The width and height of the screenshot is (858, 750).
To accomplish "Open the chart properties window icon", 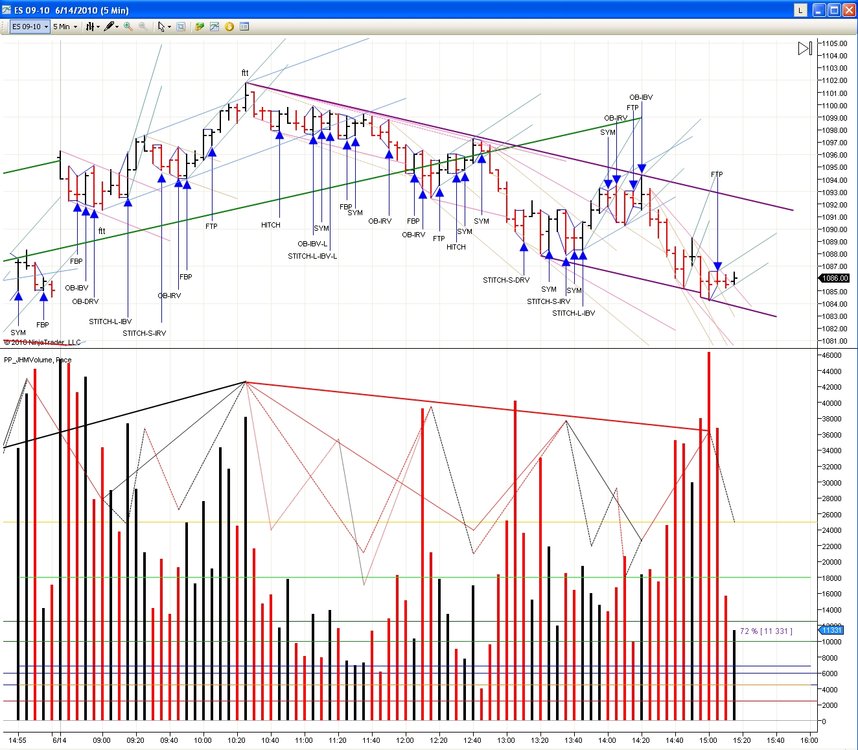I will [x=244, y=26].
